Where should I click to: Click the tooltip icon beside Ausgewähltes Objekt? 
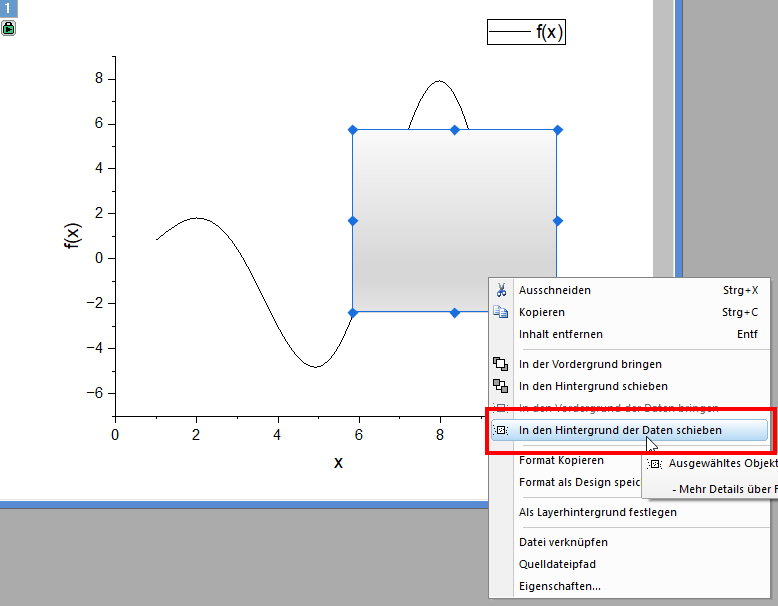pyautogui.click(x=655, y=464)
